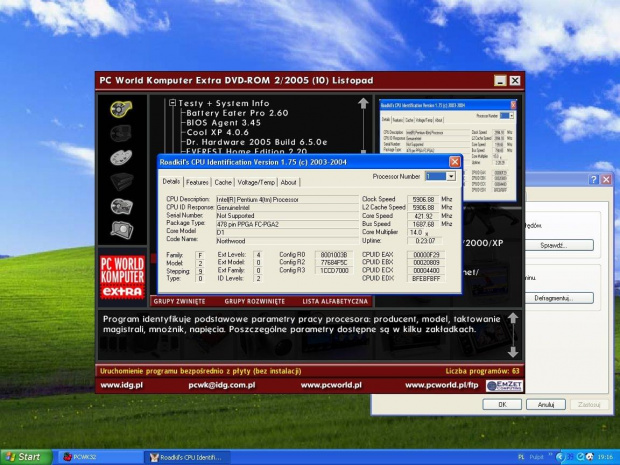Select the highlighted yellow disc category icon in sidebar
620x465 pixels.
click(x=121, y=109)
